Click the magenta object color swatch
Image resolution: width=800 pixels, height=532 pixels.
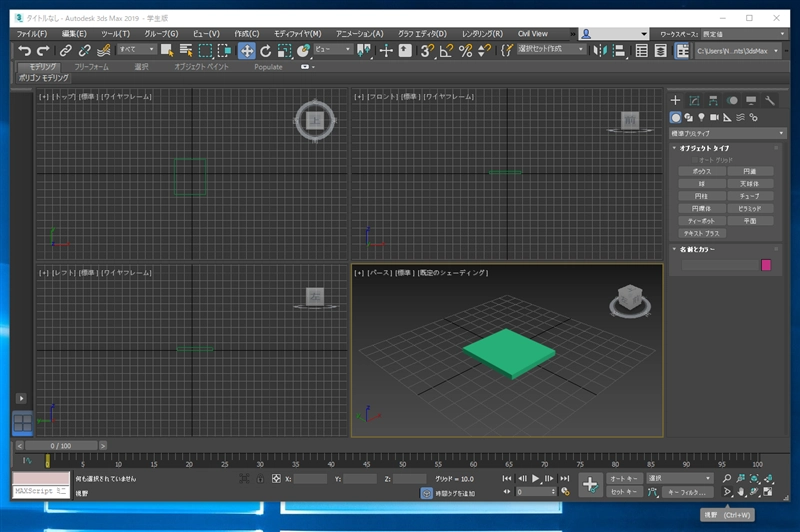click(x=766, y=265)
